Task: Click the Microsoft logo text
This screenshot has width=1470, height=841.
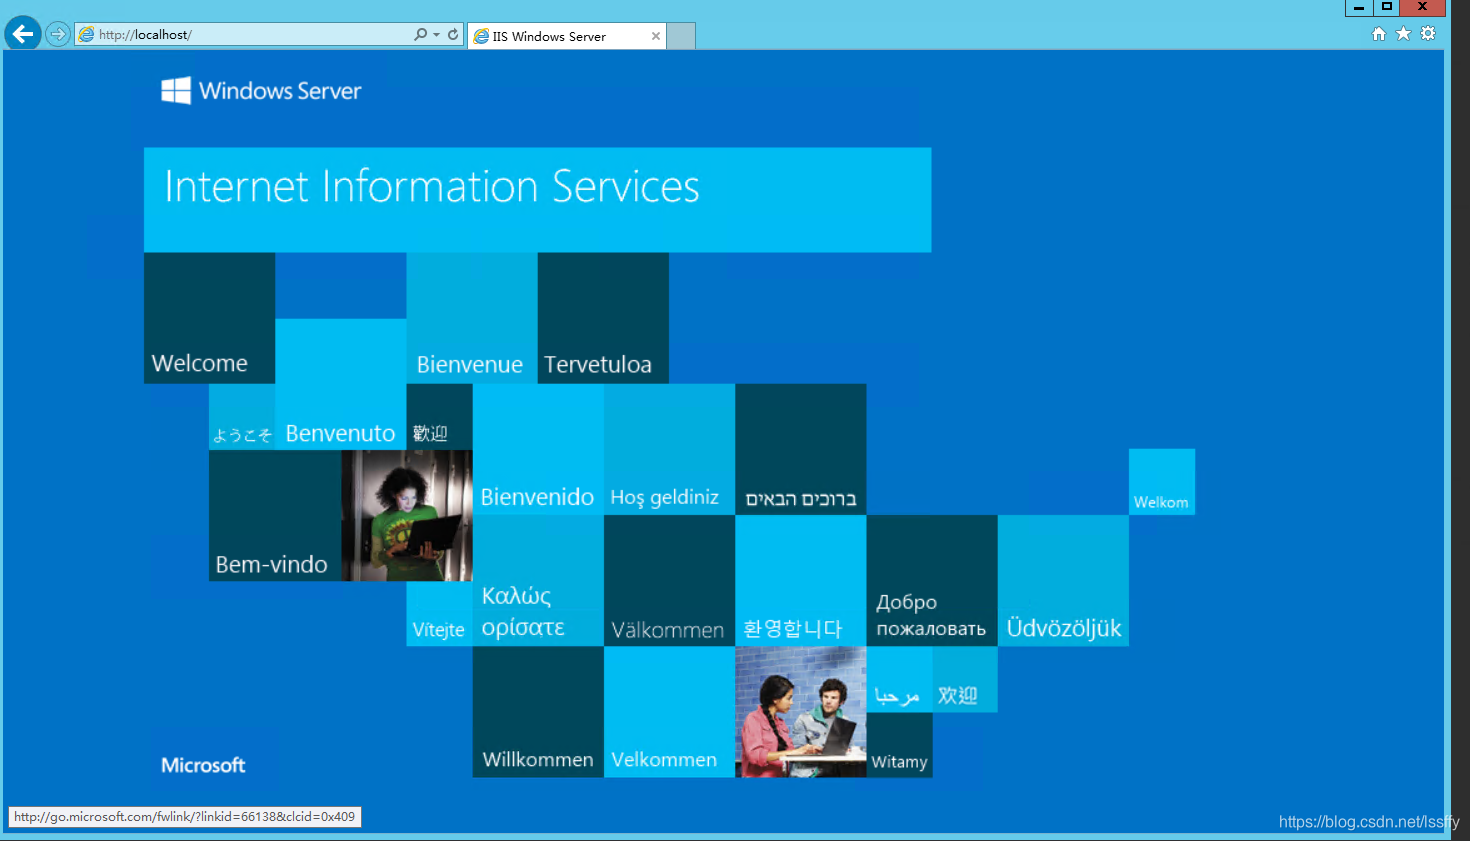Action: (203, 765)
